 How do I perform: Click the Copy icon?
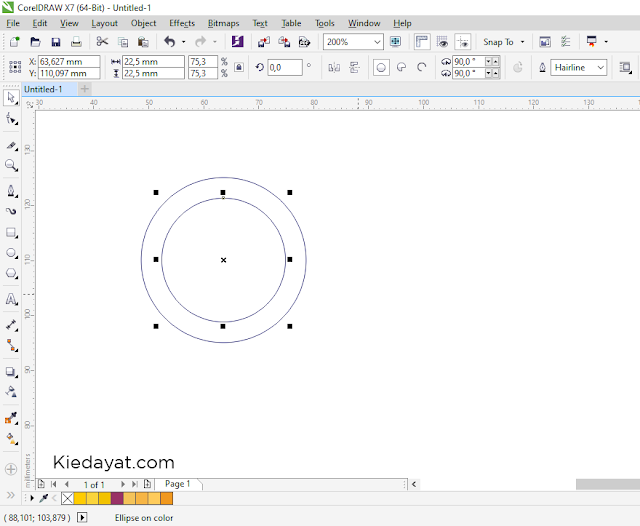(x=123, y=42)
